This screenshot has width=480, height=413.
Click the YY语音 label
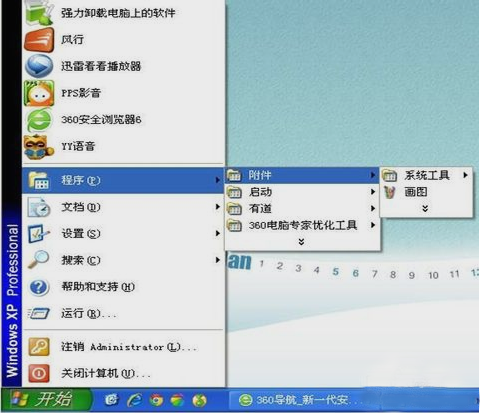[78, 146]
